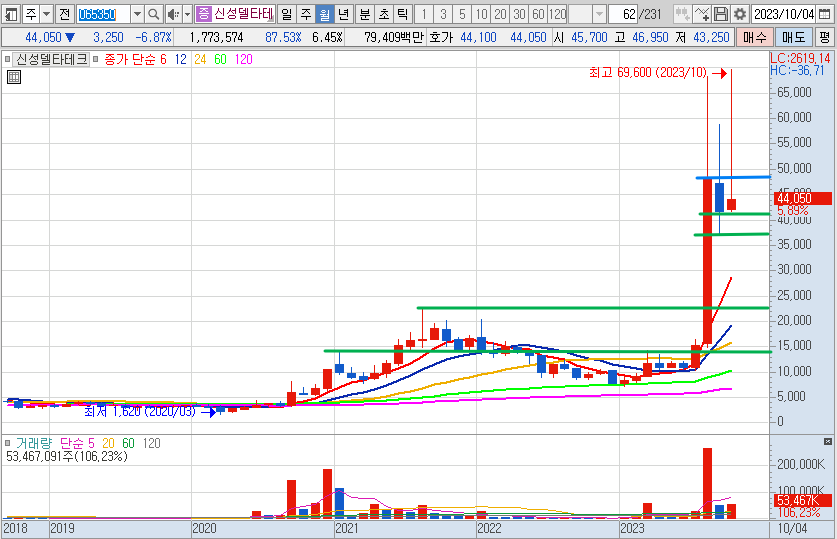
Task: Add an indicator with the line-plus icon
Action: tap(702, 14)
